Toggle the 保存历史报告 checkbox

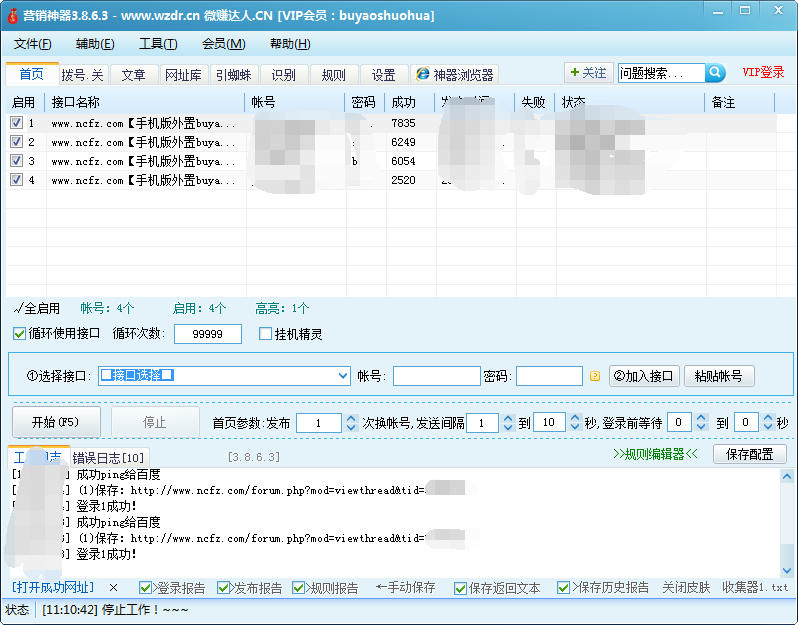pos(563,588)
